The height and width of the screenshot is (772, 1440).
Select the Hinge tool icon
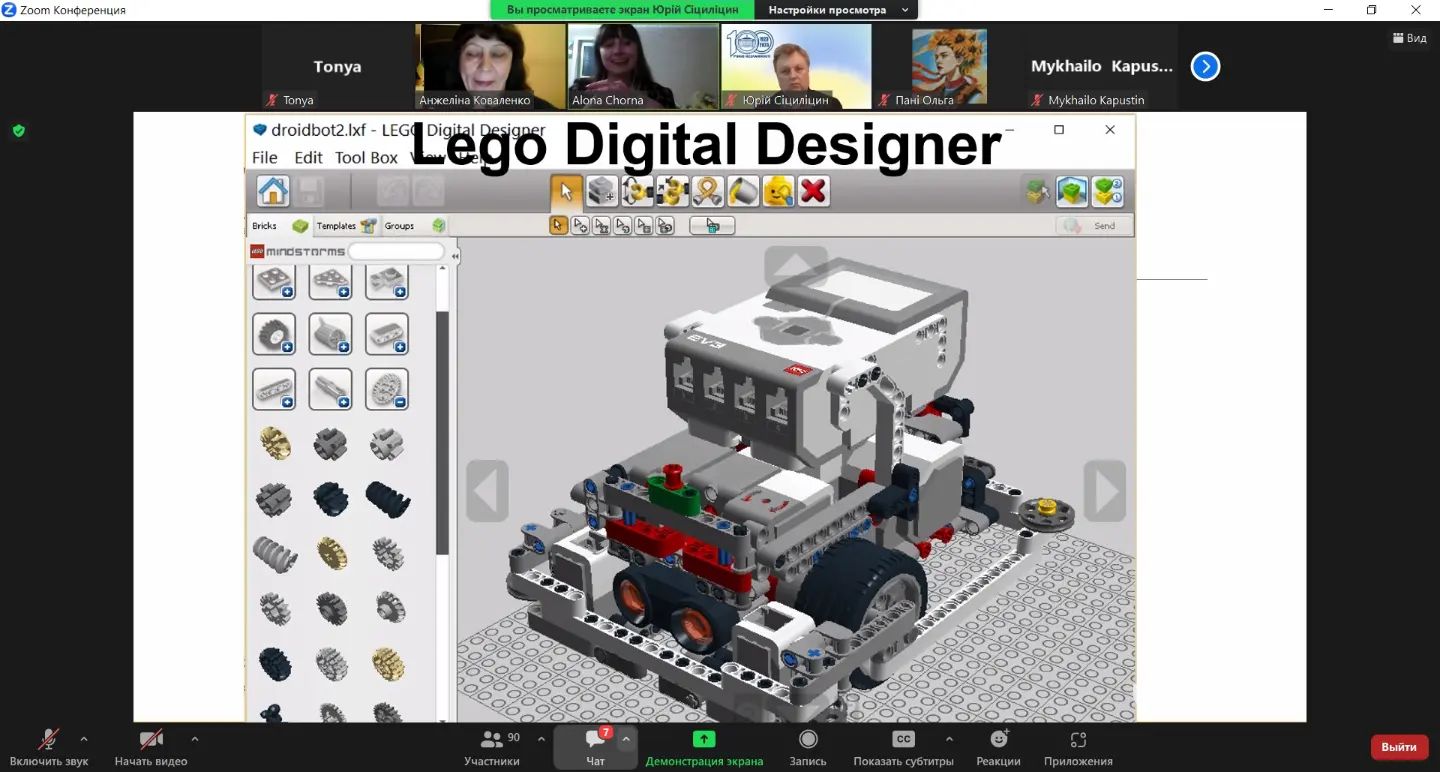638,191
